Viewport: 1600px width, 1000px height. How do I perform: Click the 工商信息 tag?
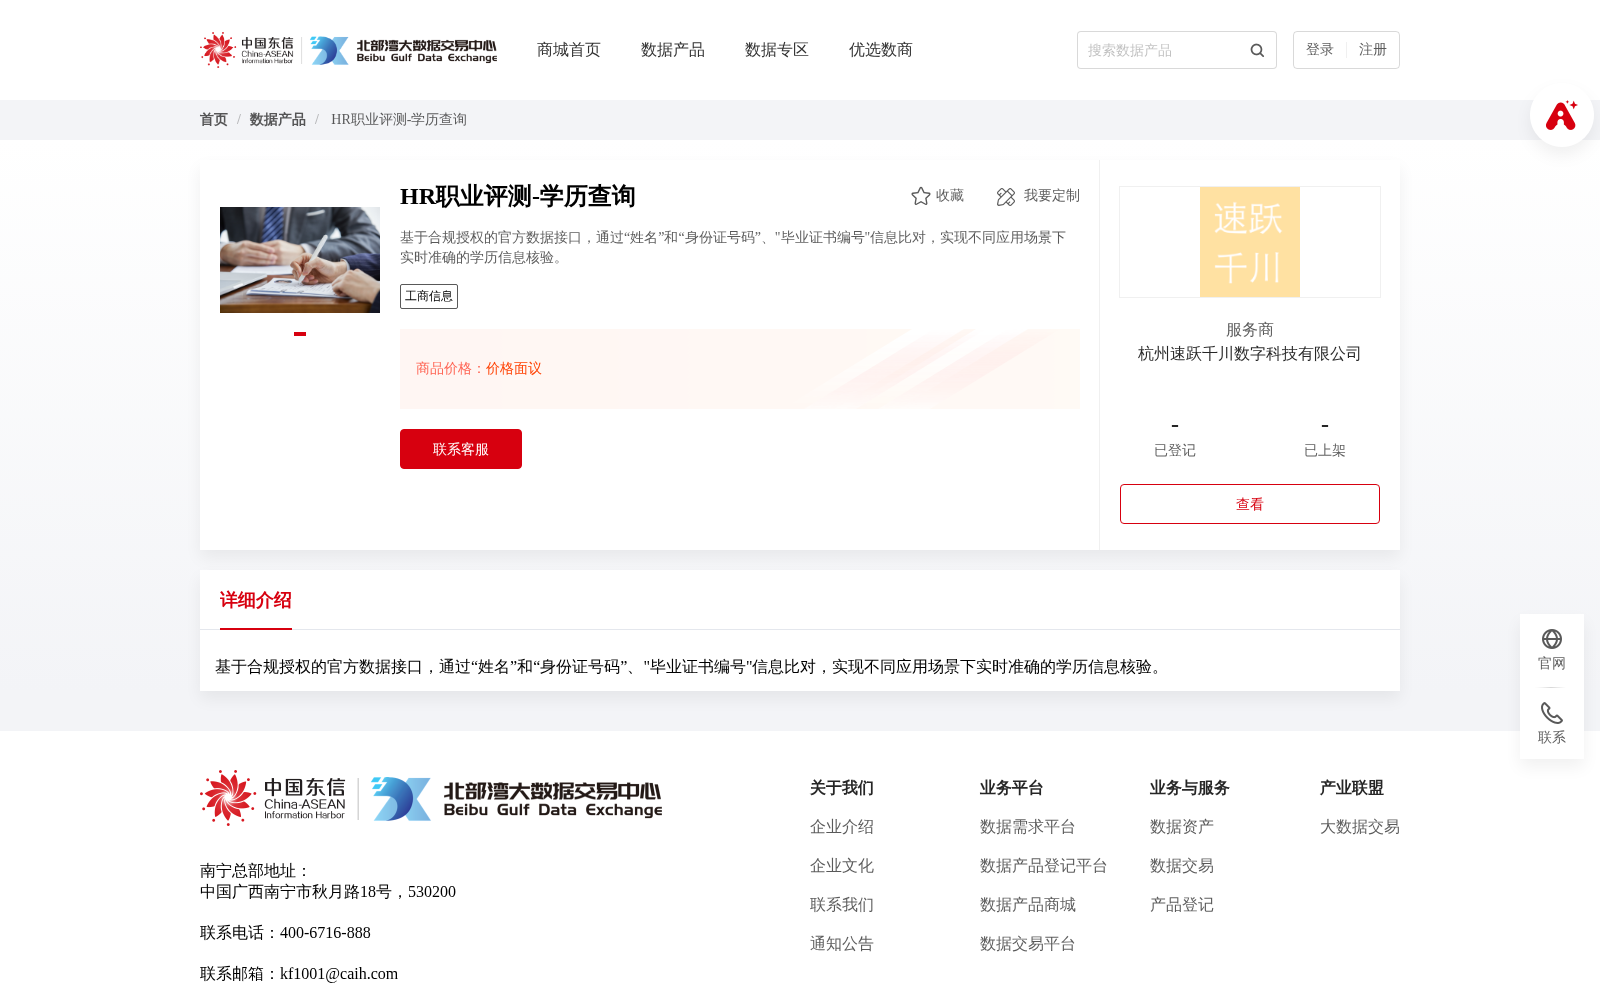429,296
